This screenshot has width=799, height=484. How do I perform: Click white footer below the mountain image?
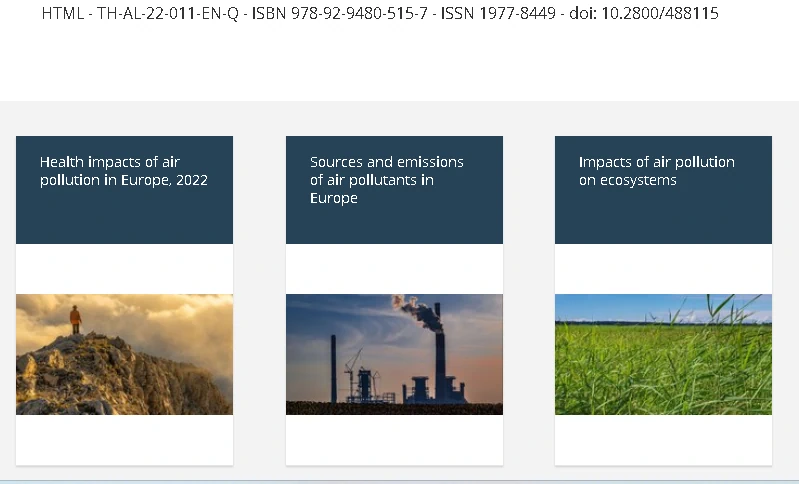[124, 440]
